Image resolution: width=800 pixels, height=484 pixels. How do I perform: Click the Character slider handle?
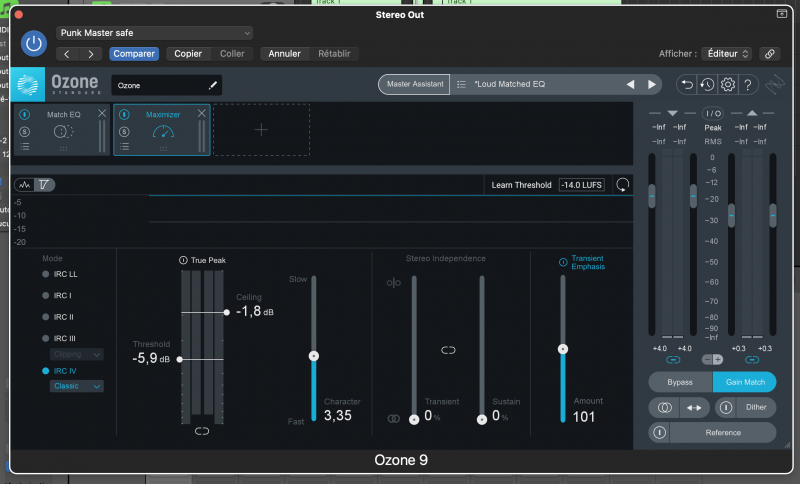point(314,355)
